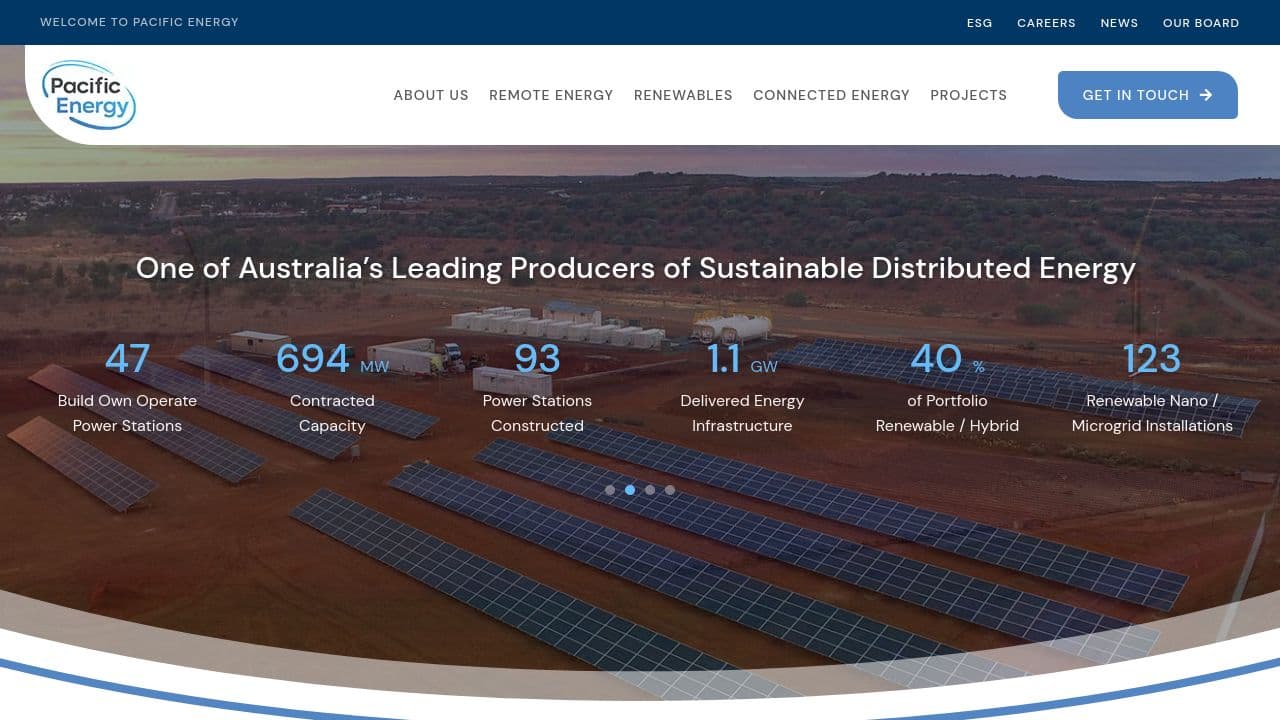Open the CAREERS page link
1280x720 pixels.
(x=1046, y=22)
